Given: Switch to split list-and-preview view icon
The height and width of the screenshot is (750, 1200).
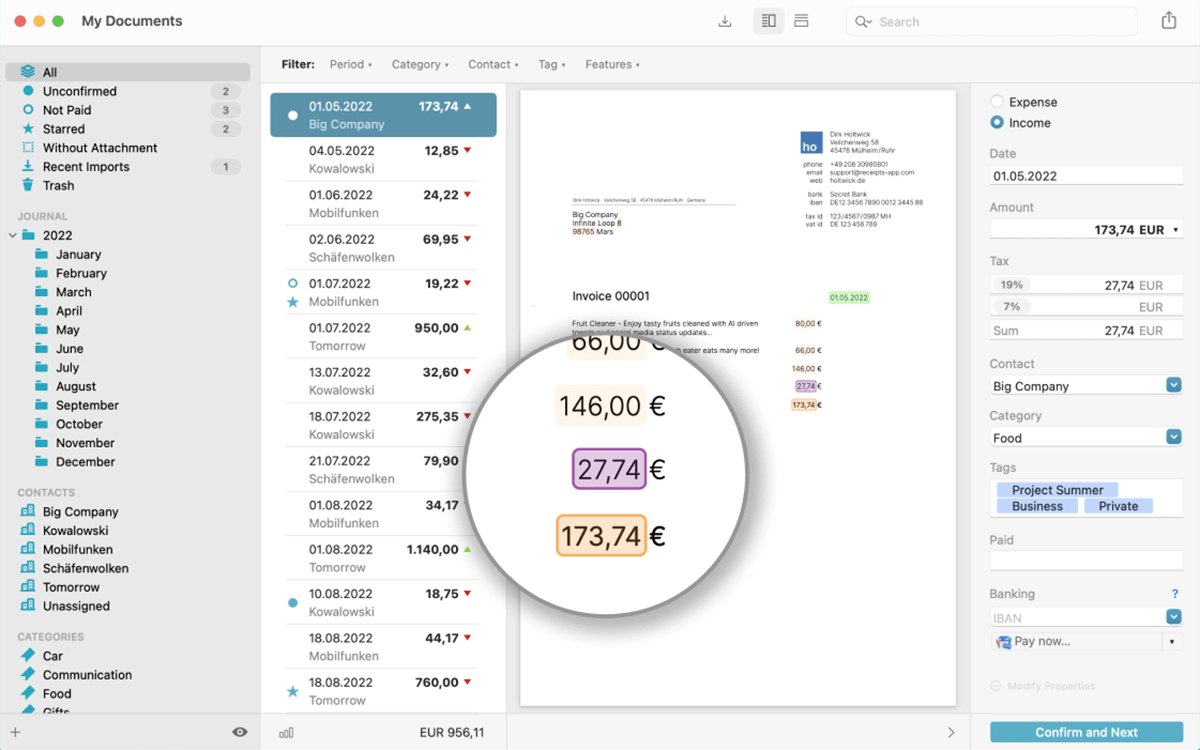Looking at the screenshot, I should pyautogui.click(x=769, y=21).
